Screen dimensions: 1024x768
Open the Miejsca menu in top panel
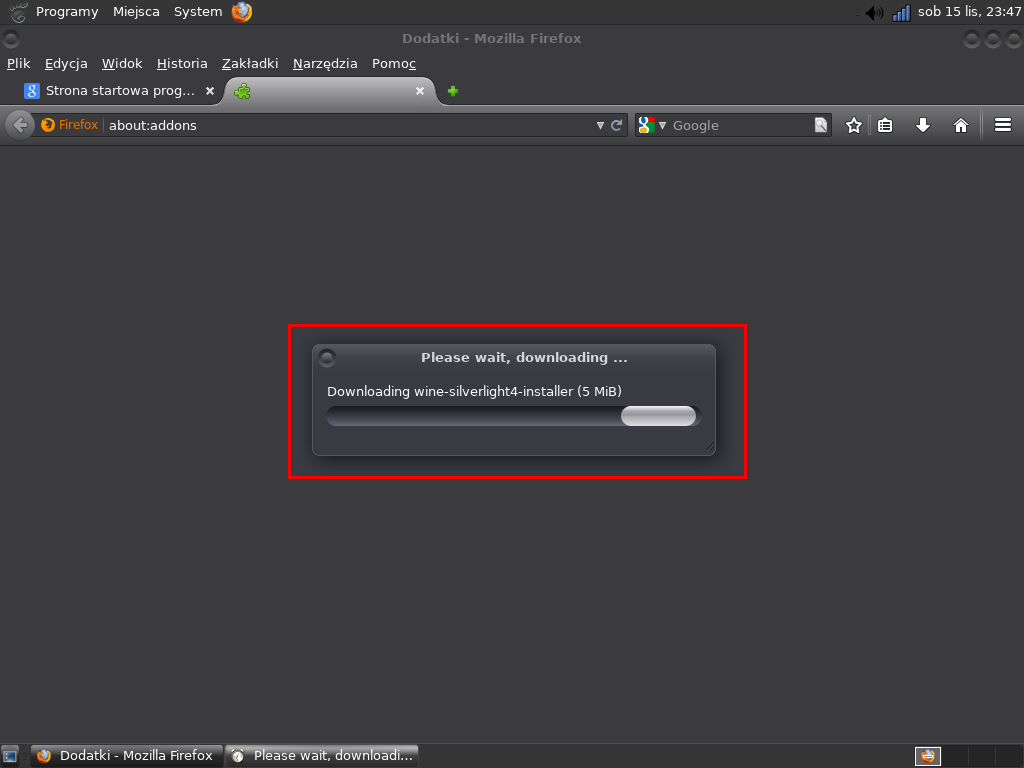pos(136,12)
